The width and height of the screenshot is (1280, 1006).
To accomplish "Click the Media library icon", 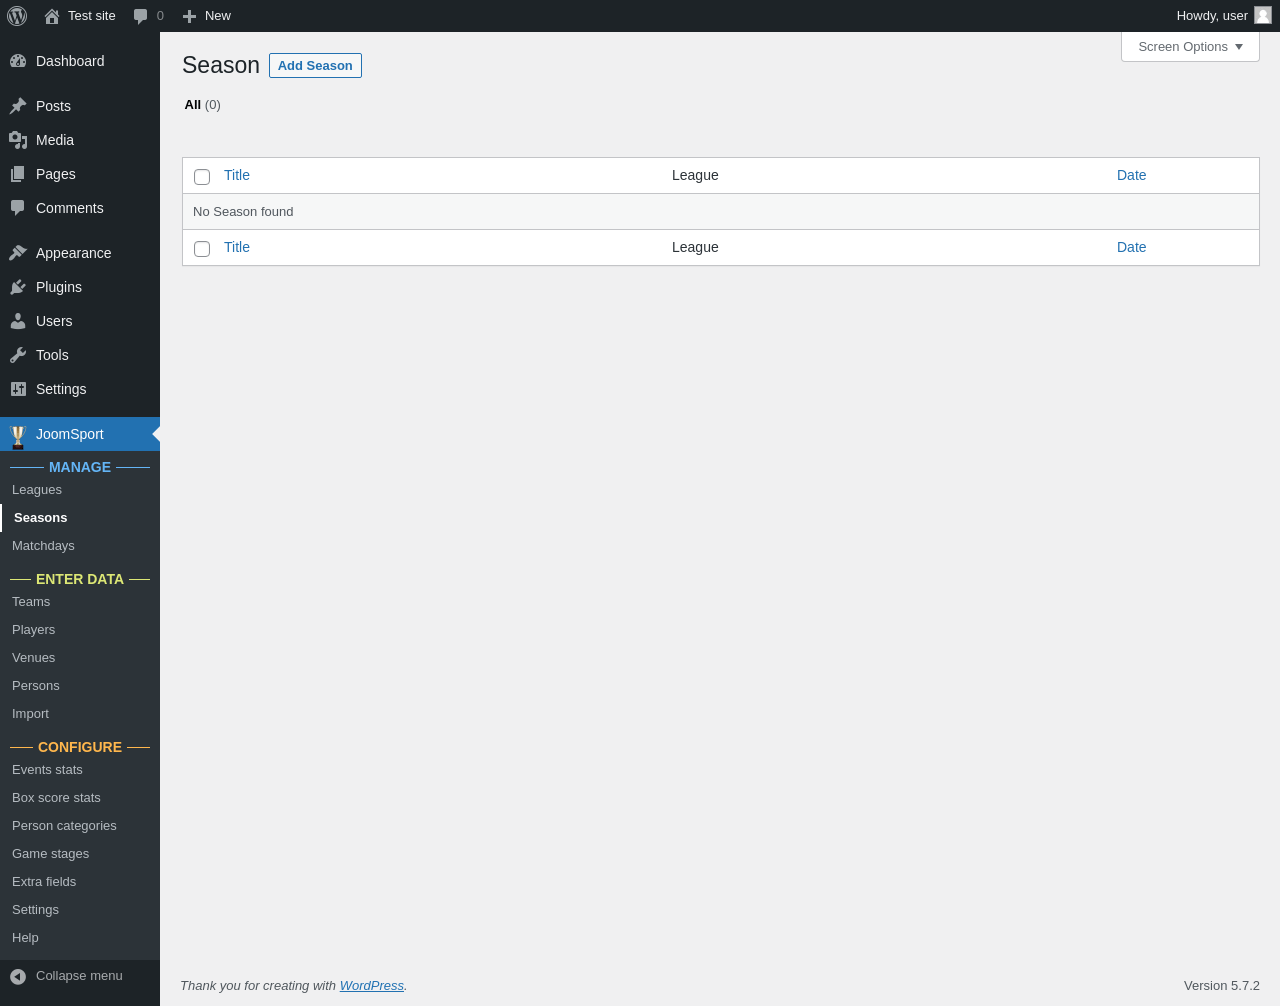I will click(x=18, y=140).
